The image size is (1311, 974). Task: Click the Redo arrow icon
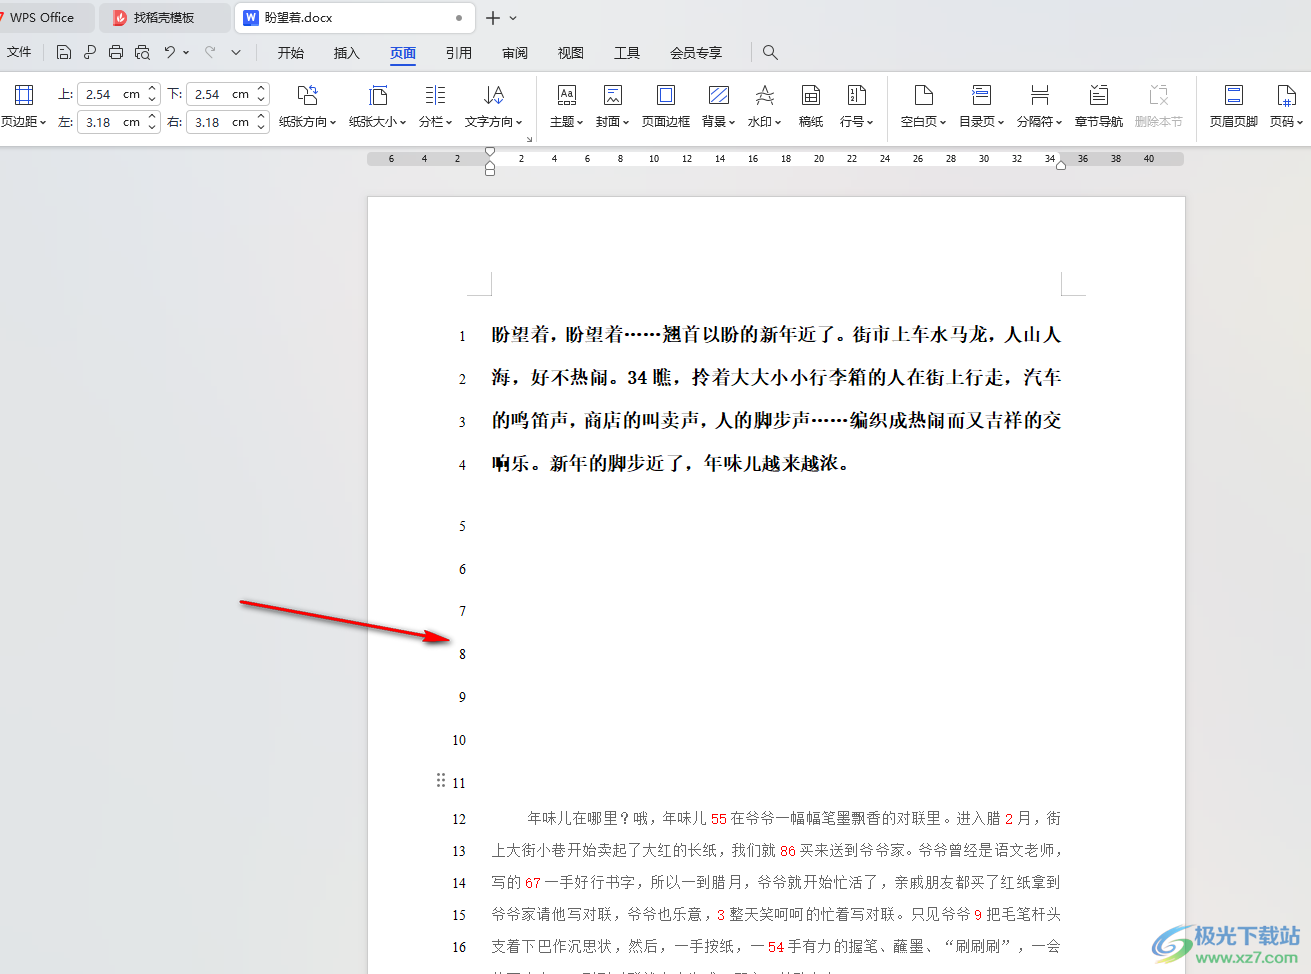point(210,52)
